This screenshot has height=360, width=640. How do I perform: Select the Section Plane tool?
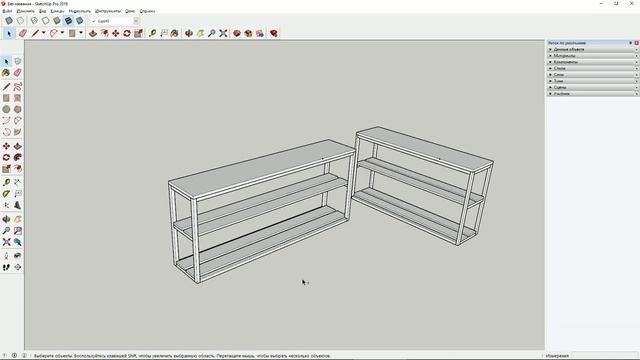click(x=18, y=267)
